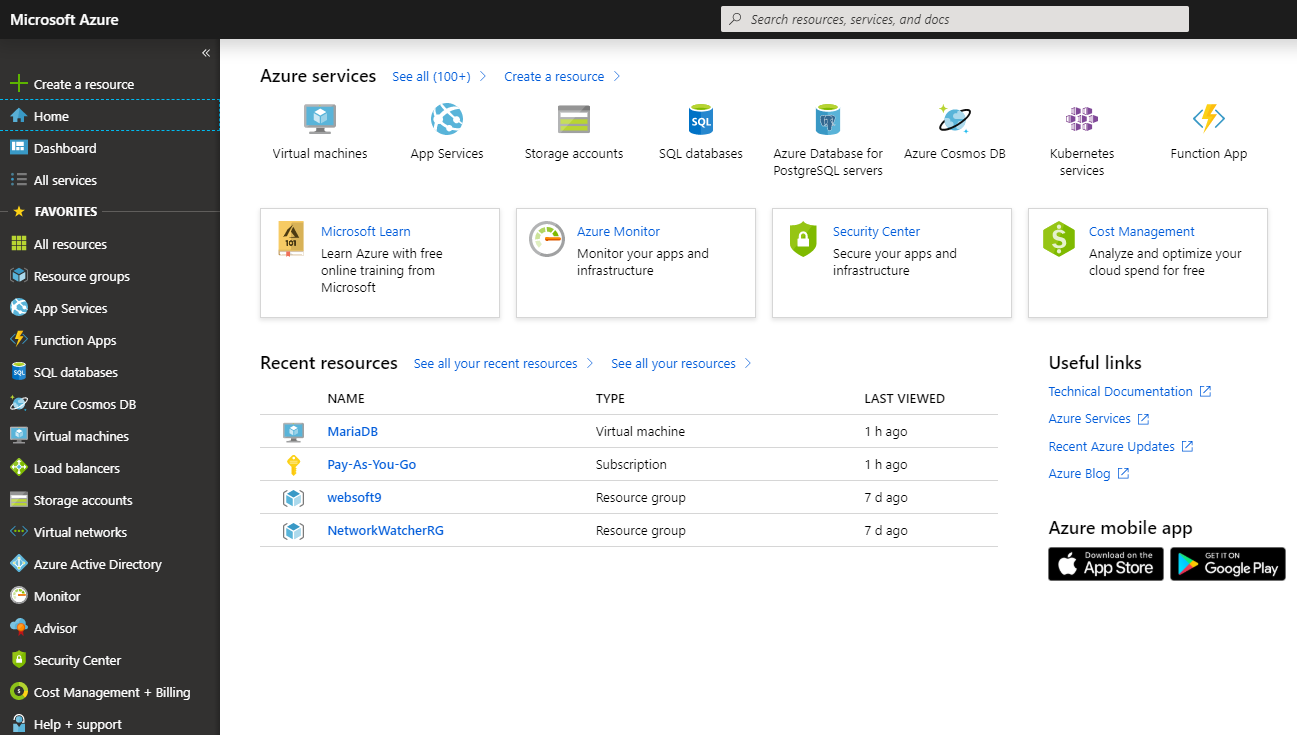Open the MariaDB virtual machine resource
Screen dimensions: 1297x735
pyautogui.click(x=353, y=432)
